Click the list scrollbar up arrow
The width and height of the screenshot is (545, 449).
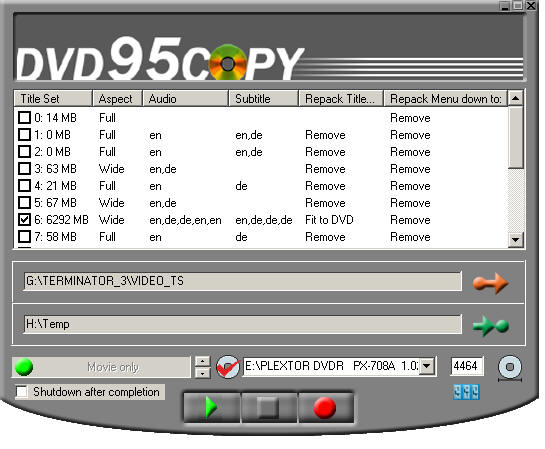coord(516,99)
